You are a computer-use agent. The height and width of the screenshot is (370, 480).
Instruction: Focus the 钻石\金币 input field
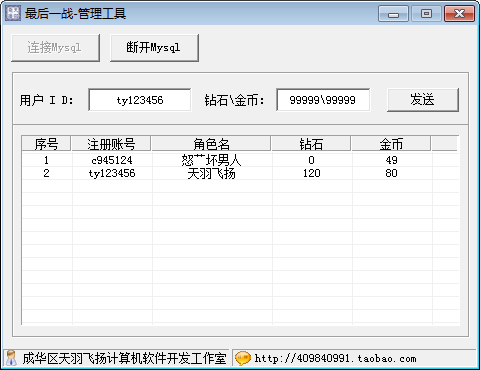[x=323, y=100]
